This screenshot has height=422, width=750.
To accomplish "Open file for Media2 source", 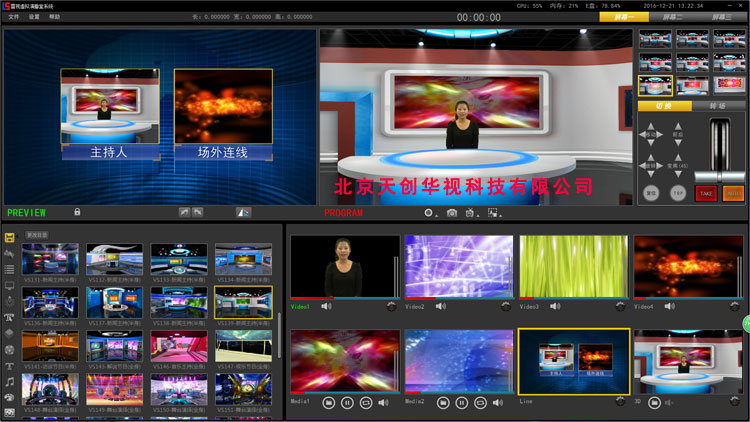I will (442, 402).
